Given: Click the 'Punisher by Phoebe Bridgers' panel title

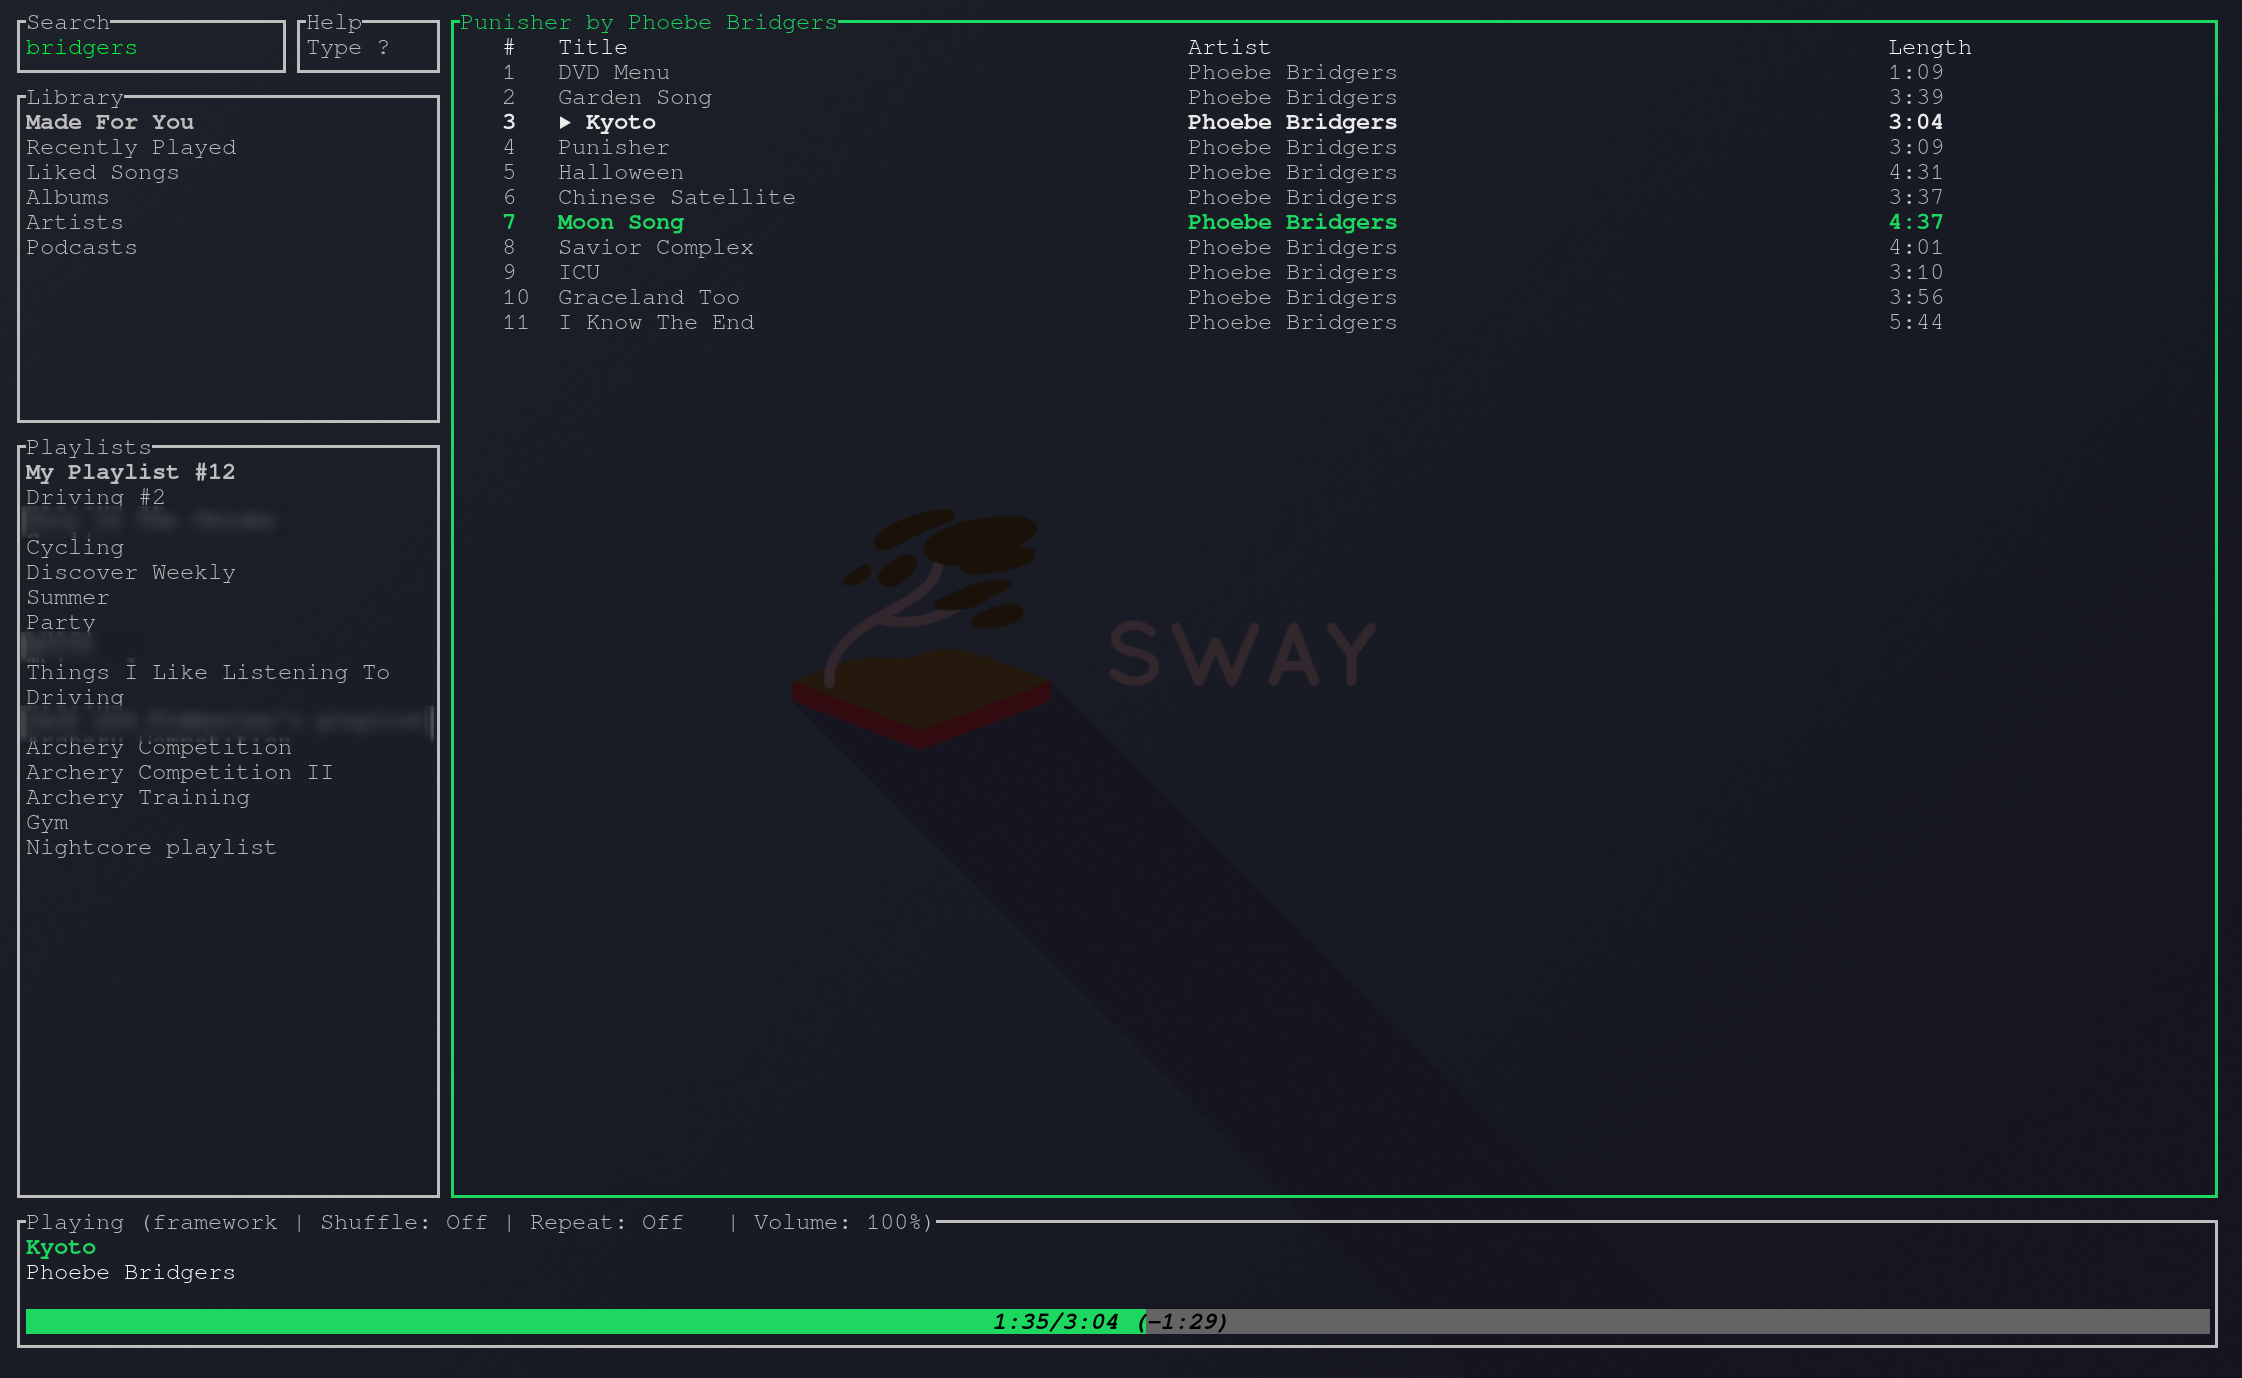Looking at the screenshot, I should [648, 22].
